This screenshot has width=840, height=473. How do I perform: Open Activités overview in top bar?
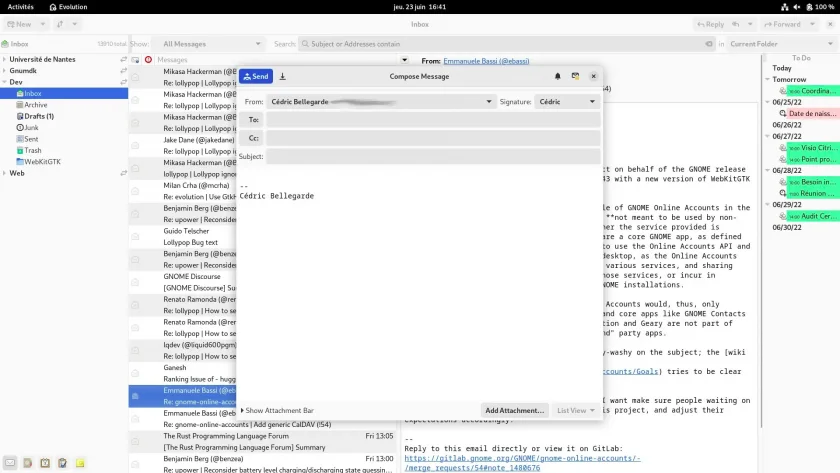[x=20, y=7]
